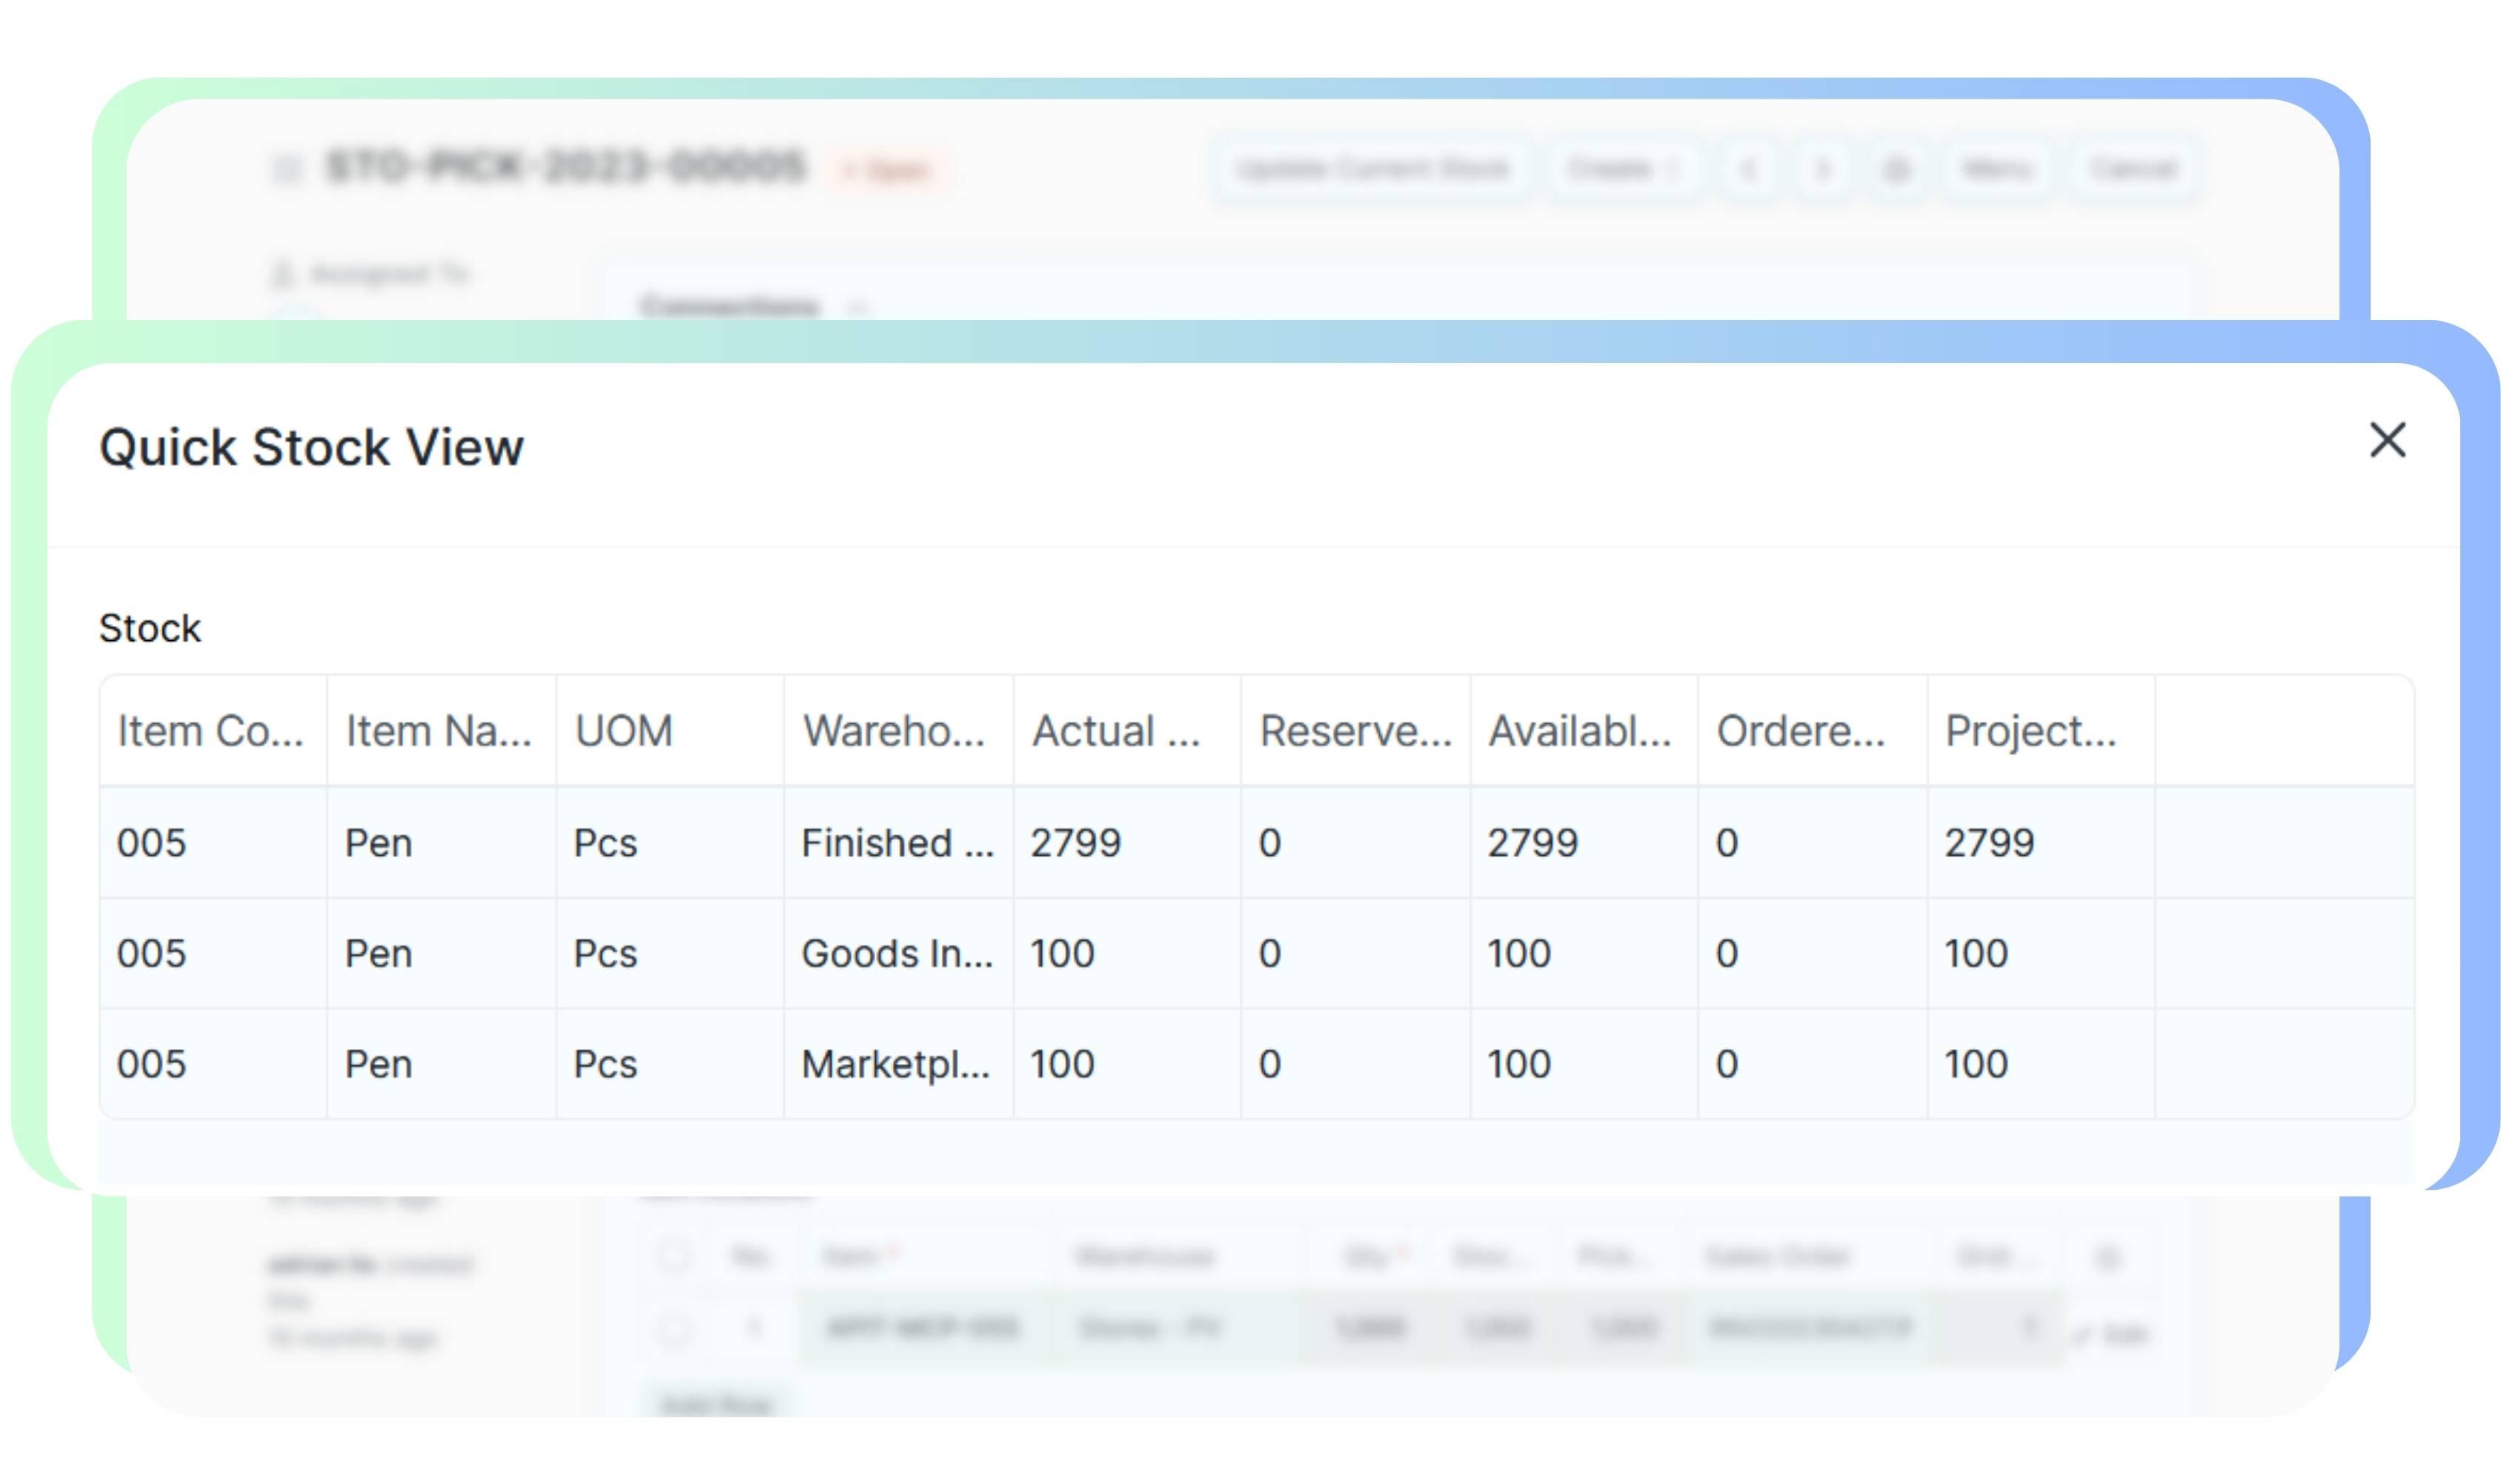Screen dimensions: 2501x1484
Task: Click projected quantity 2799 in Finished row
Action: coord(1989,843)
